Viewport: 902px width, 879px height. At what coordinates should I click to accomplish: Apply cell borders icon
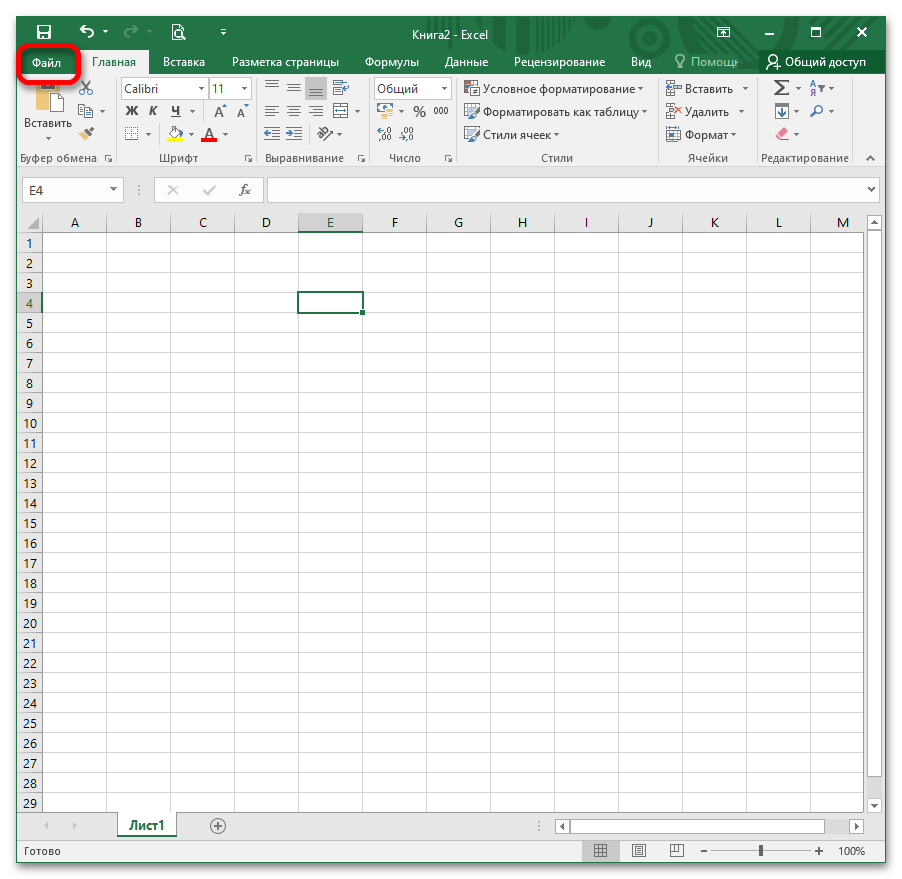(132, 134)
